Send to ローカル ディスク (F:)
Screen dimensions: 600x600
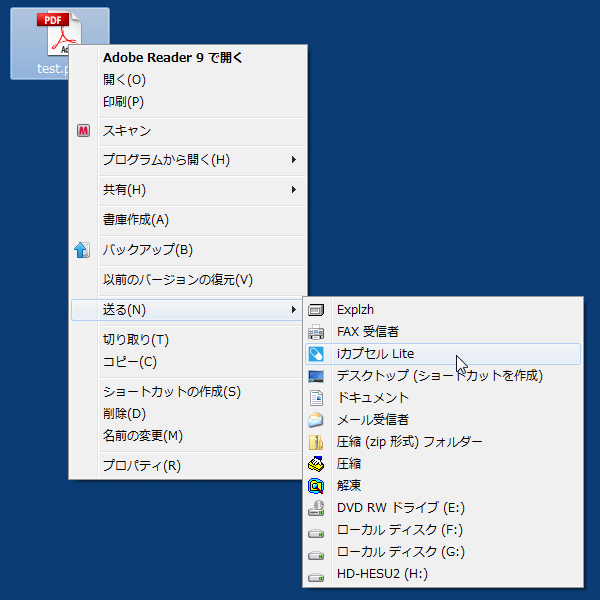pyautogui.click(x=443, y=530)
